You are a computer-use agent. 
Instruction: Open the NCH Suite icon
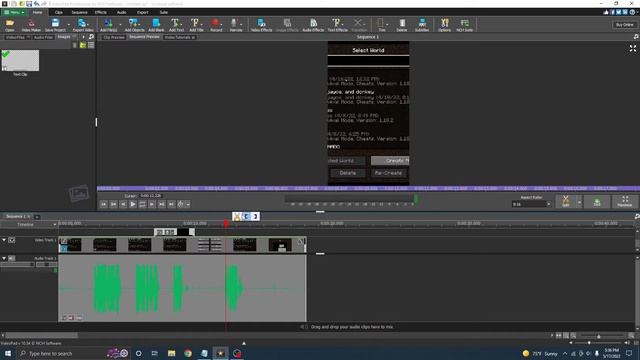(464, 25)
